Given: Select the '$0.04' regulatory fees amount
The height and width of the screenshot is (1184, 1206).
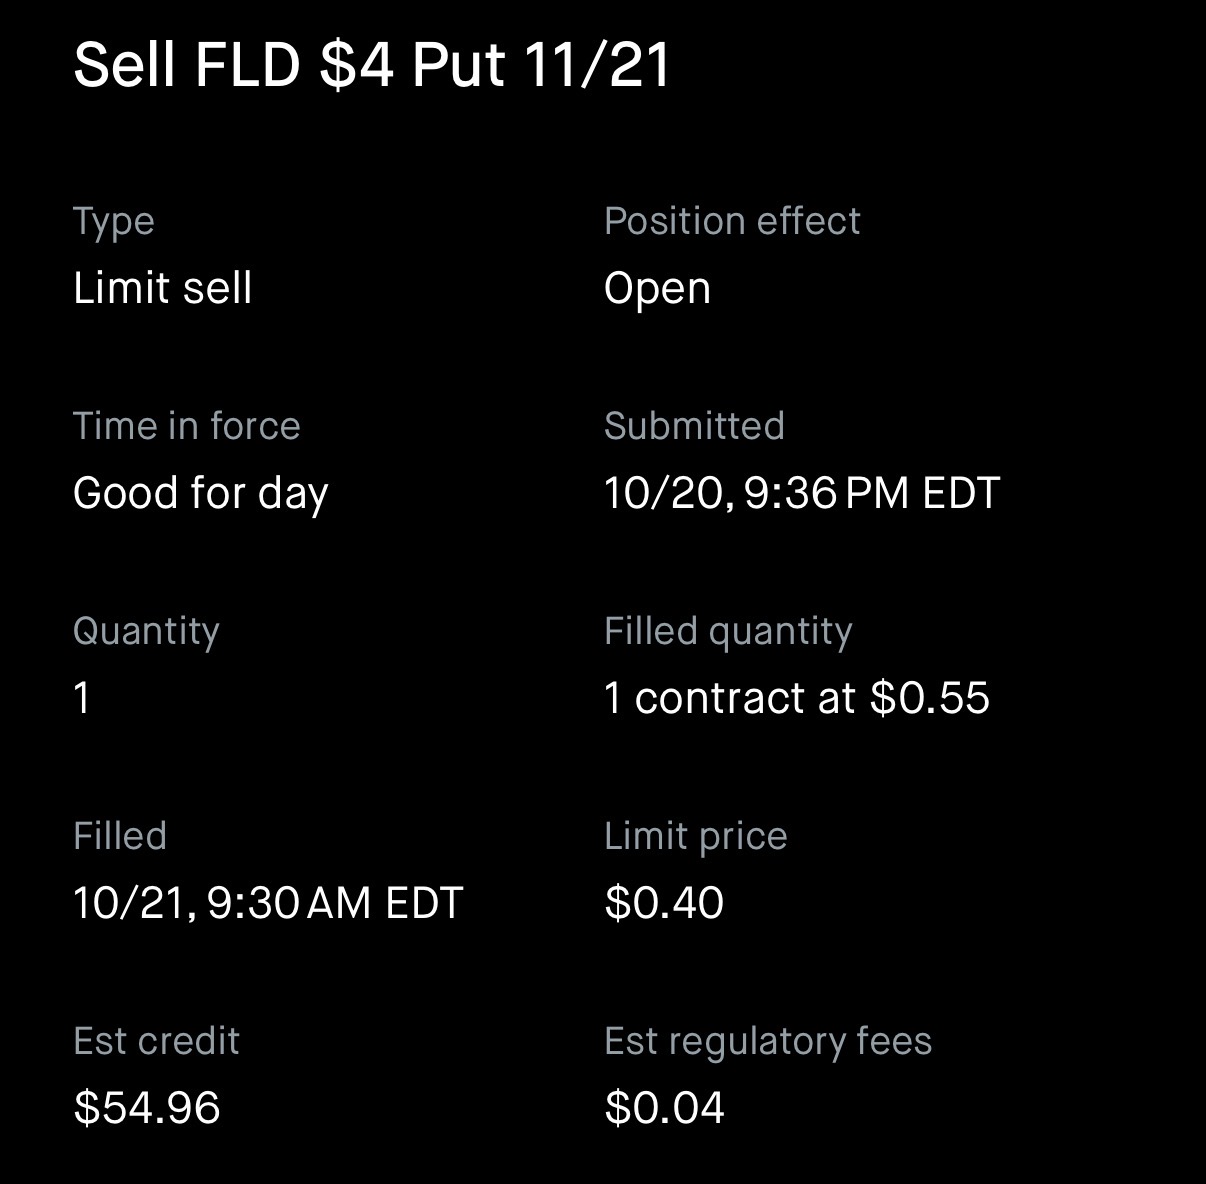Looking at the screenshot, I should 664,1108.
